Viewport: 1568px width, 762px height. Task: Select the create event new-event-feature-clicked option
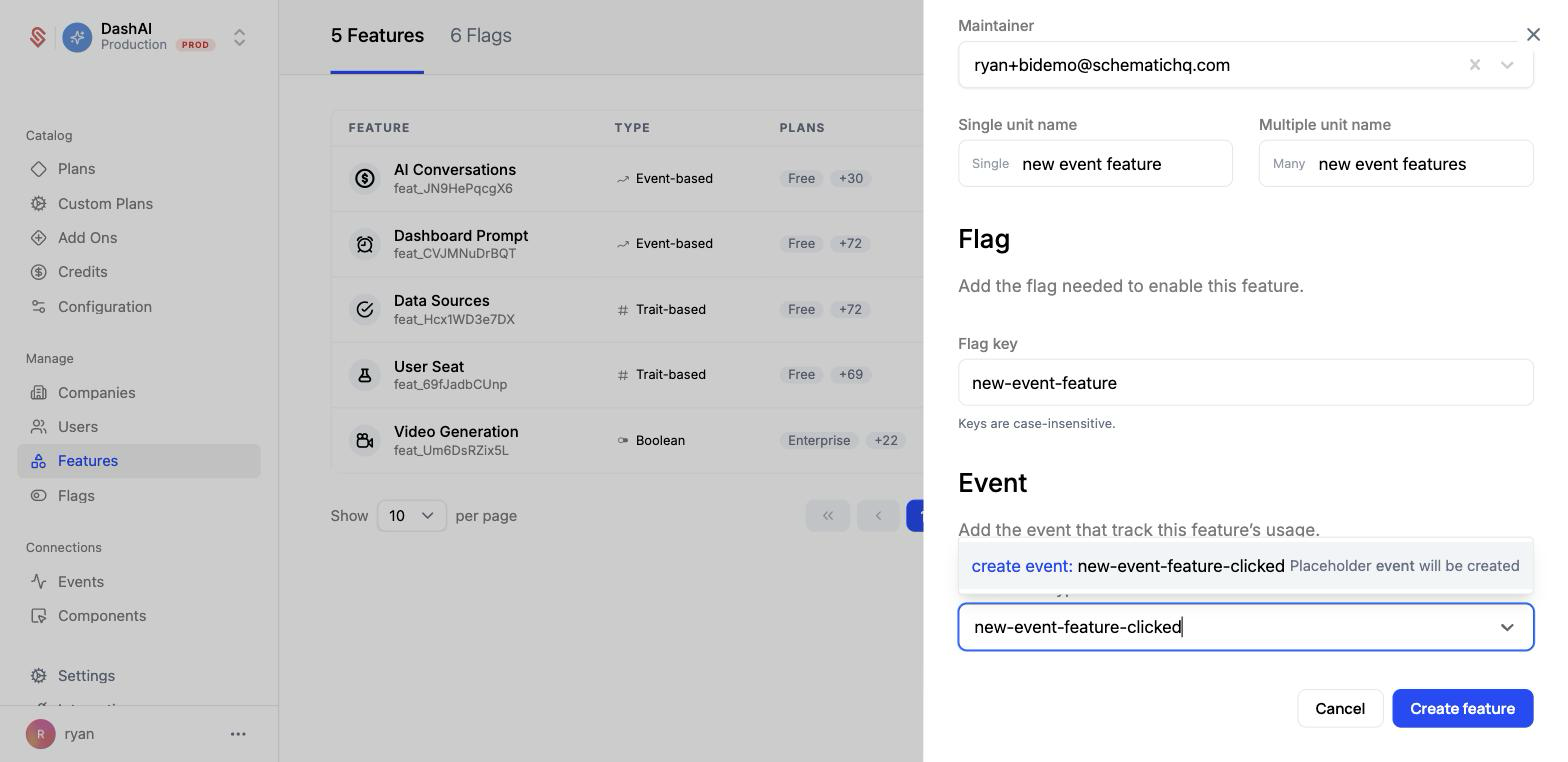coord(1246,566)
